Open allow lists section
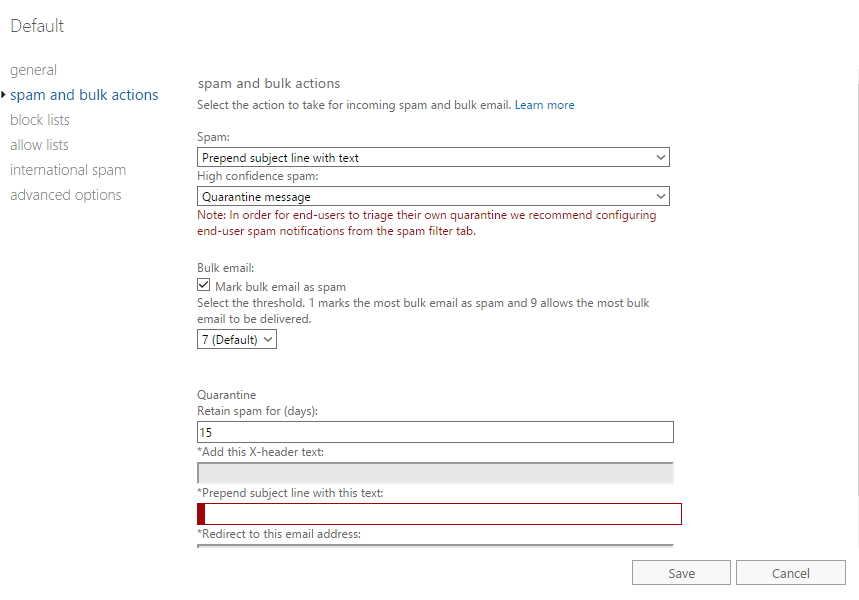 39,145
